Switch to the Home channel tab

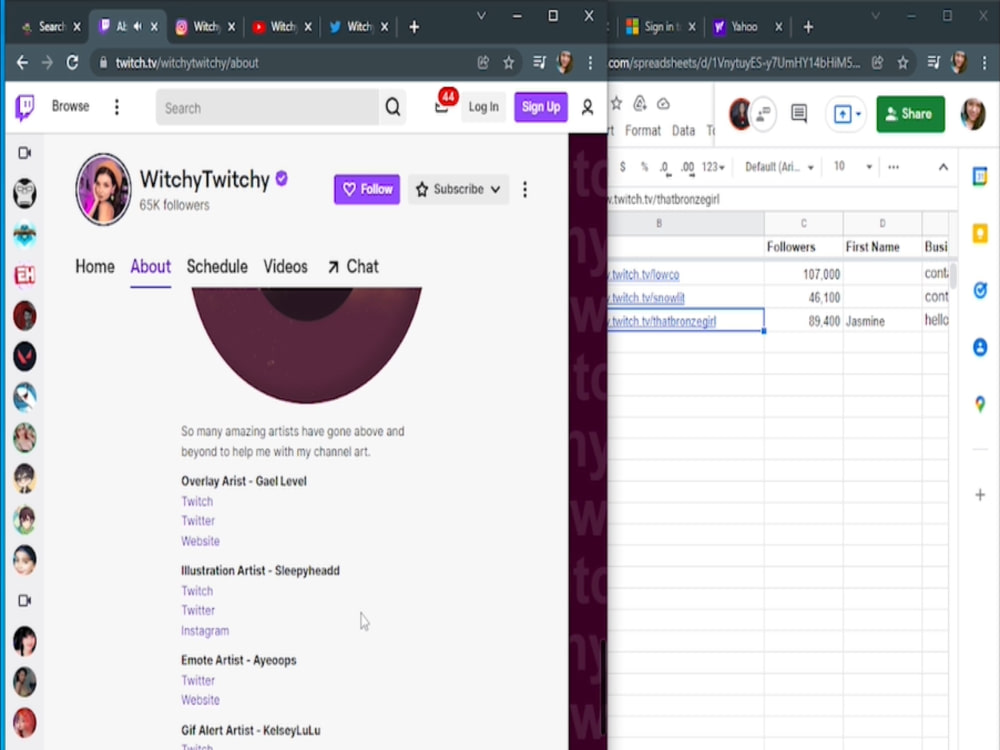tap(95, 267)
